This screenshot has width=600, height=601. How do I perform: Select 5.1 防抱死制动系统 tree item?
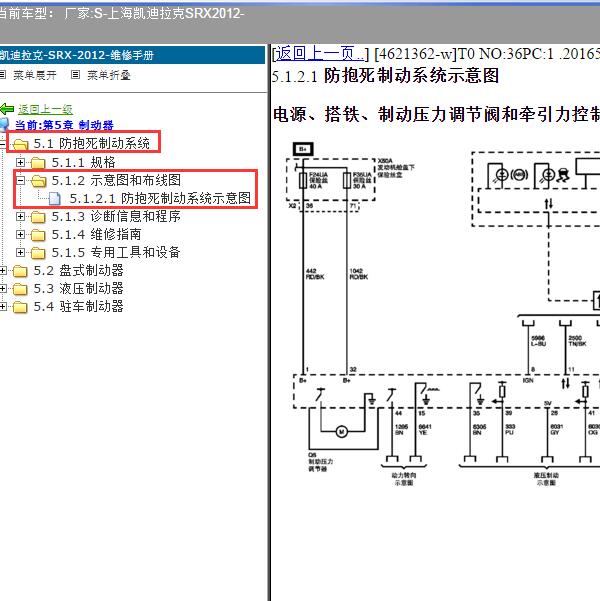(92, 143)
